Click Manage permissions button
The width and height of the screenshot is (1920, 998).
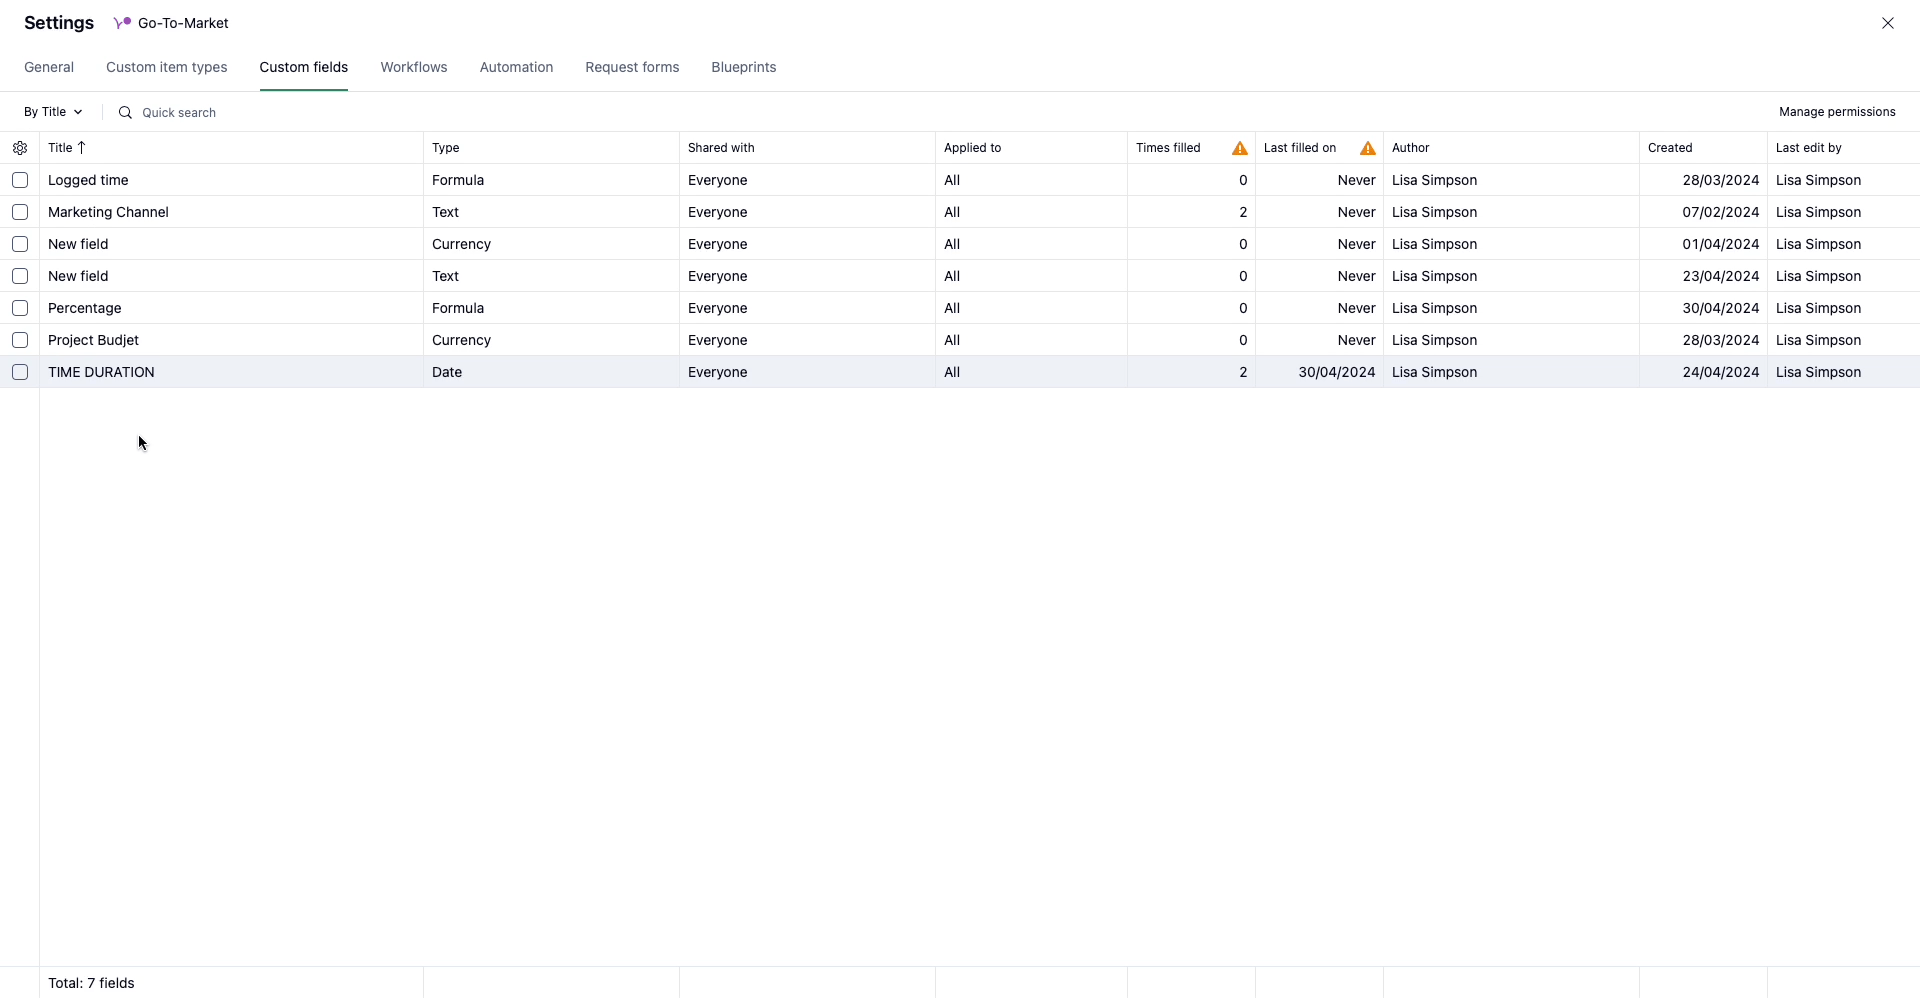(1836, 112)
